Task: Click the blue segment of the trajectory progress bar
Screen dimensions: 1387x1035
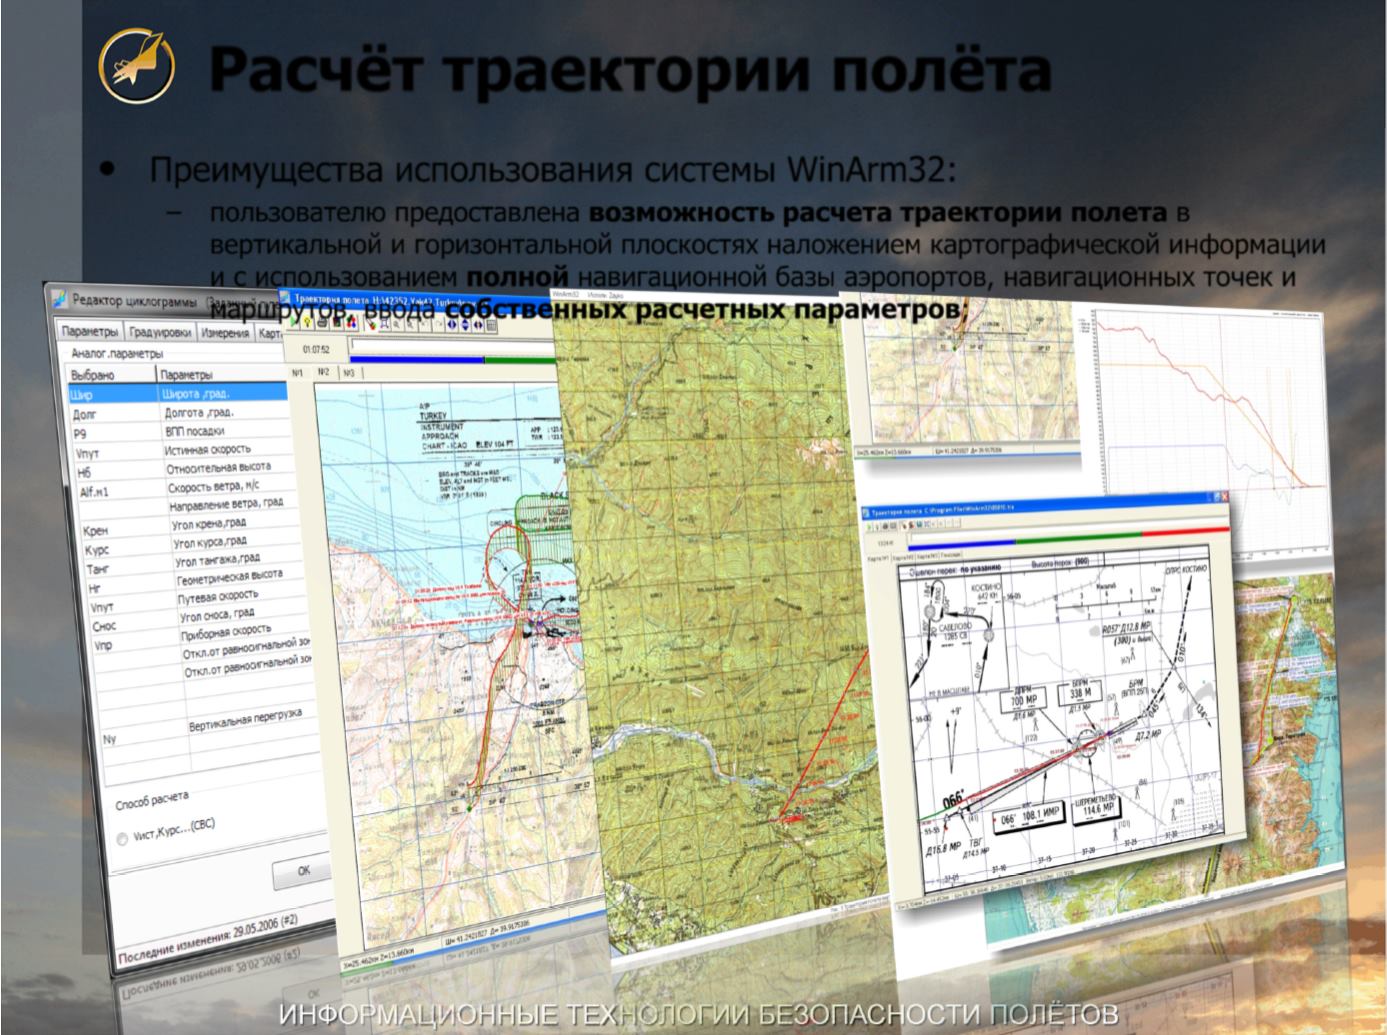Action: [x=416, y=359]
